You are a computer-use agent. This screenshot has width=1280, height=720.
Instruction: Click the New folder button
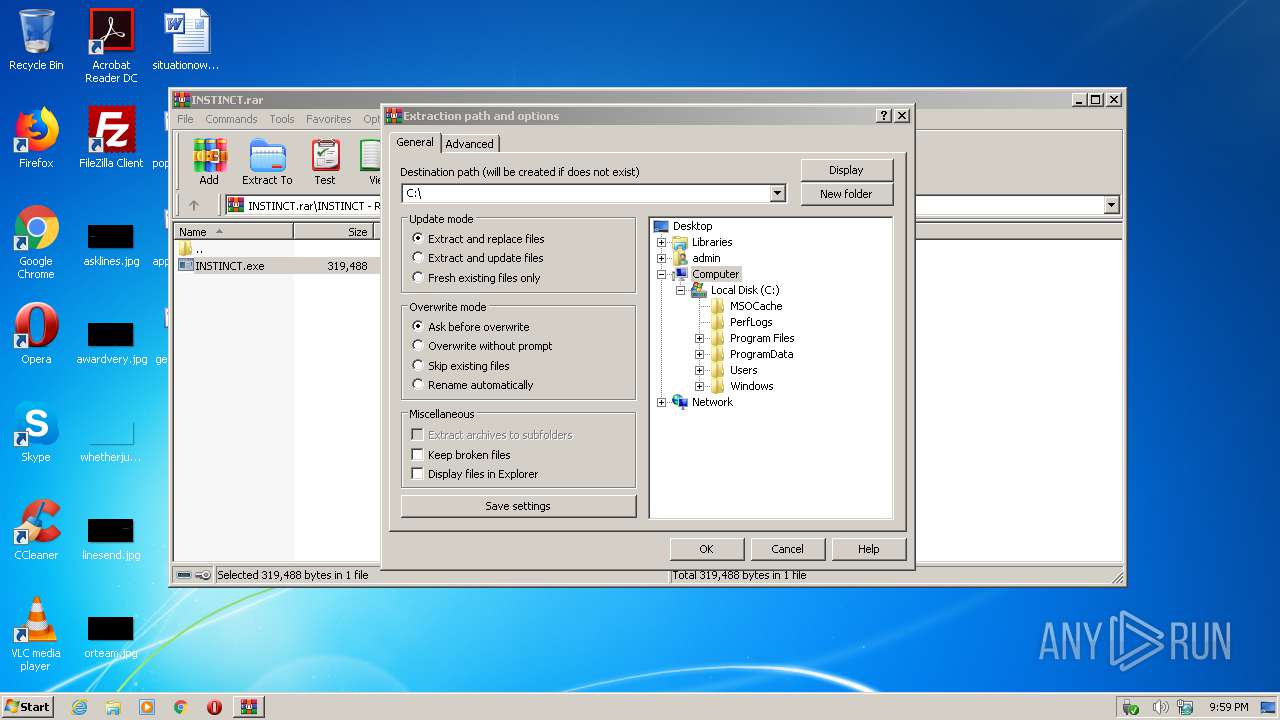pyautogui.click(x=846, y=194)
